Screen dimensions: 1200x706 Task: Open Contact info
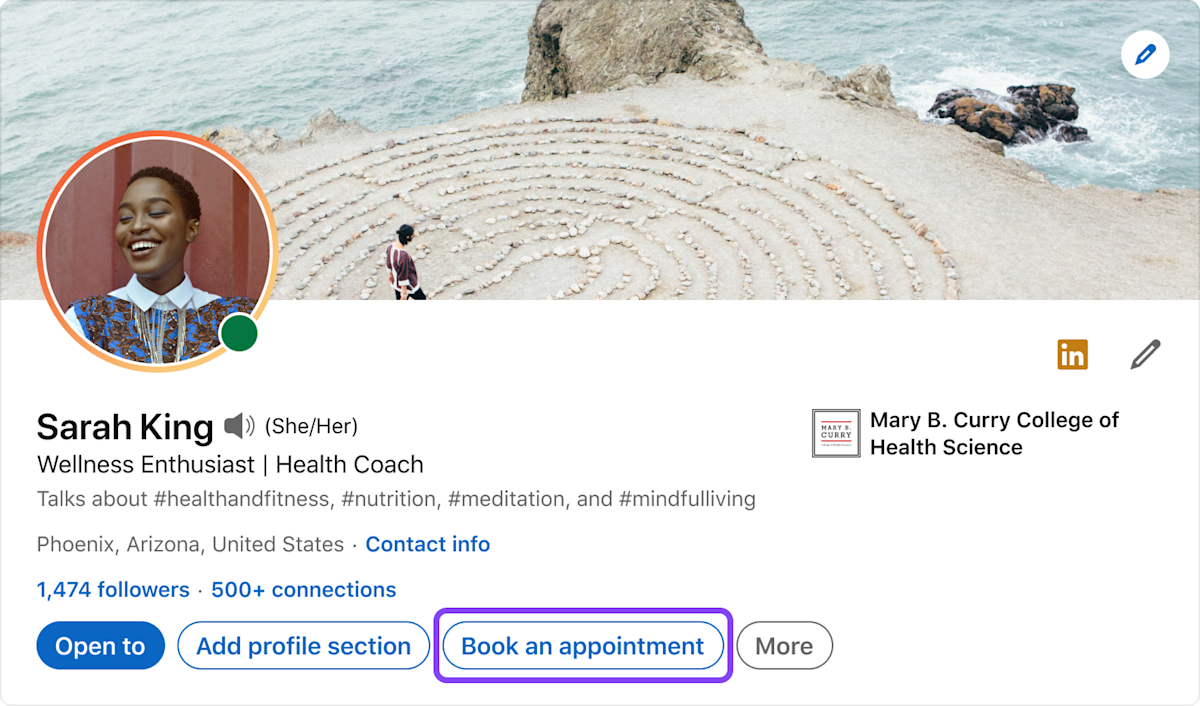point(428,544)
